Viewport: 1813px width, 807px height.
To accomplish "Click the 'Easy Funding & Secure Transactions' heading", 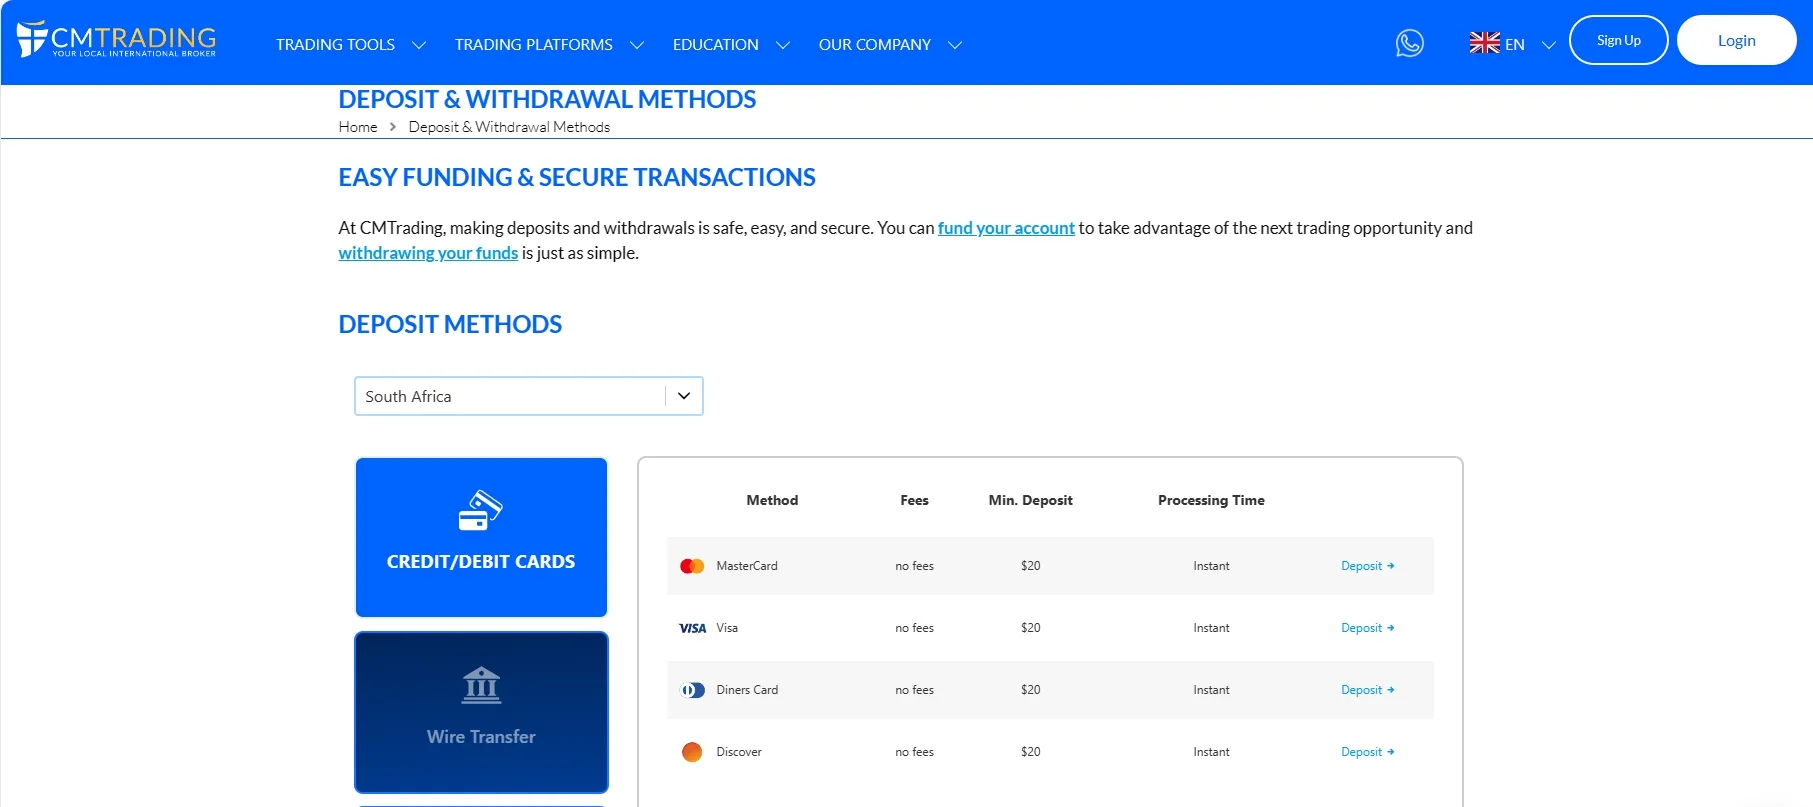I will pyautogui.click(x=577, y=177).
